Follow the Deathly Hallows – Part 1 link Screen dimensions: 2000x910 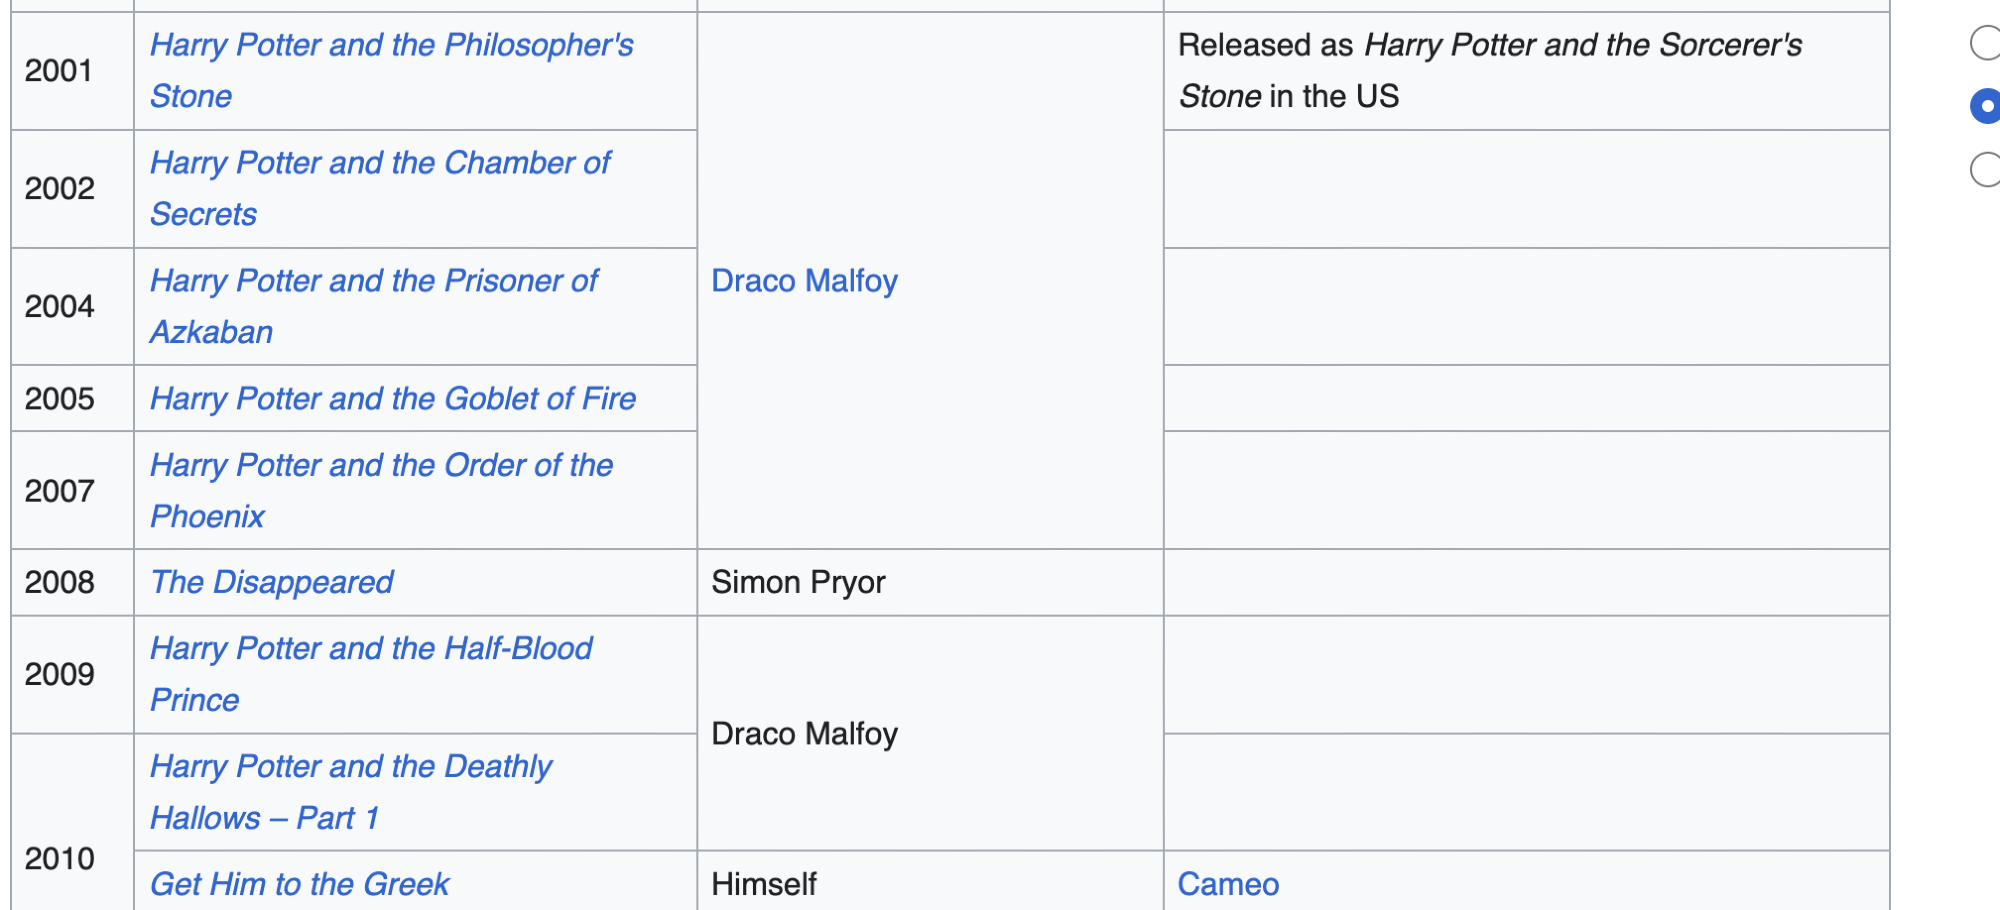[x=350, y=768]
